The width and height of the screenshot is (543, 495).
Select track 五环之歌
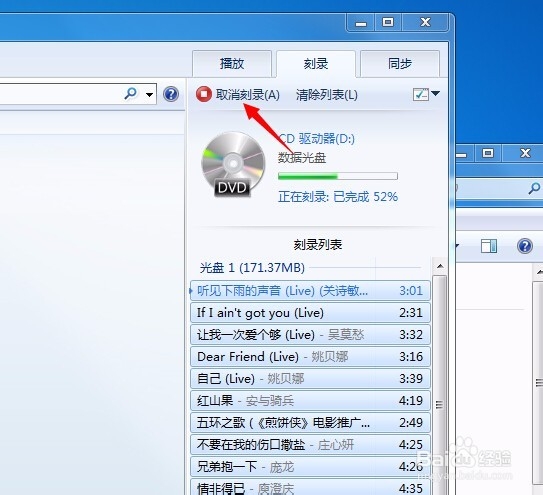(310, 423)
